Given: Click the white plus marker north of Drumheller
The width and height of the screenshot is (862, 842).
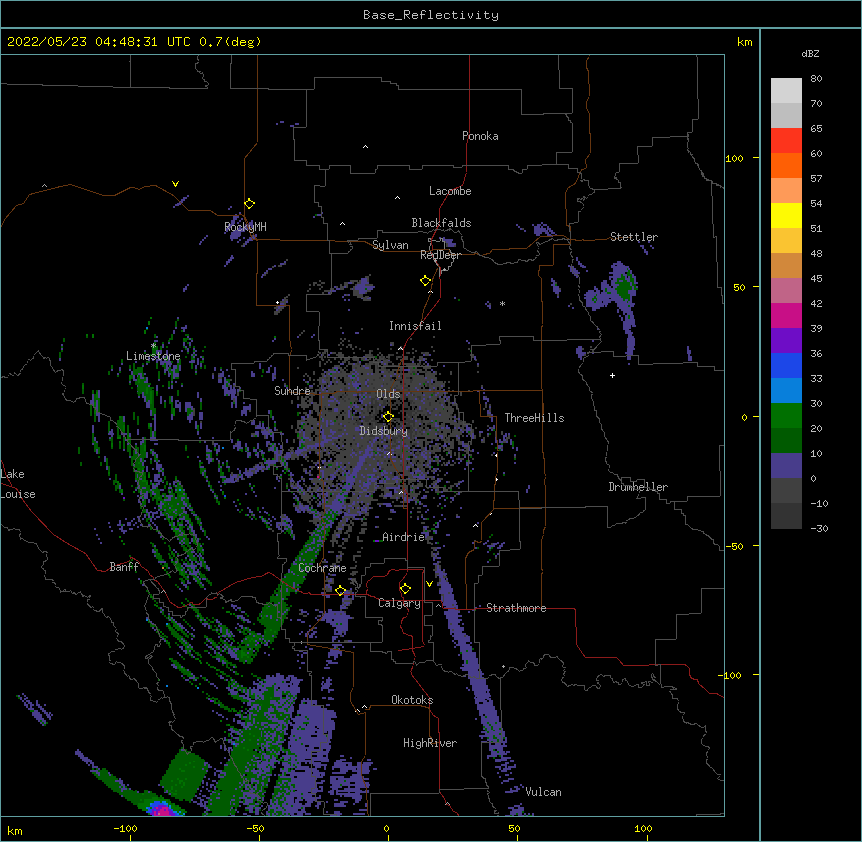Looking at the screenshot, I should [x=612, y=375].
